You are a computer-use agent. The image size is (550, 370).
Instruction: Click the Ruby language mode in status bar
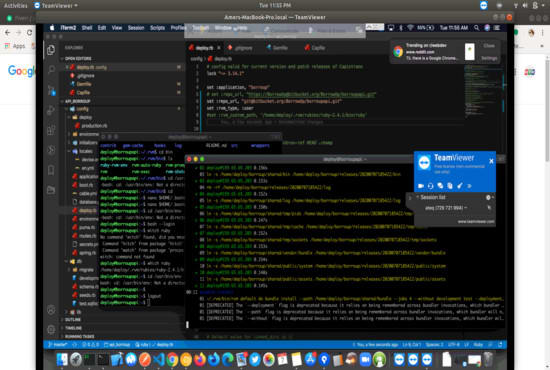478,345
